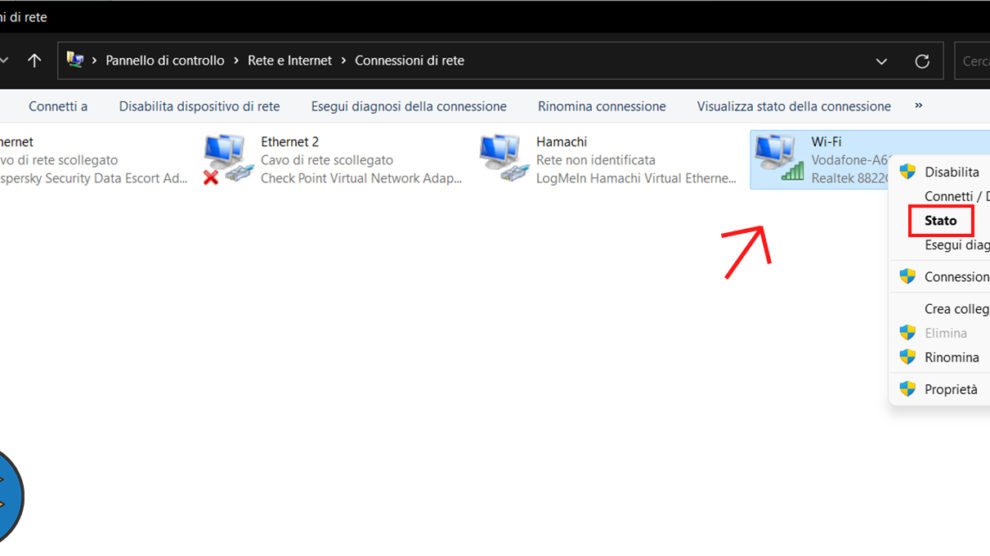Select the 'Ethernet 2' connection name
This screenshot has width=990, height=556.
(x=290, y=142)
